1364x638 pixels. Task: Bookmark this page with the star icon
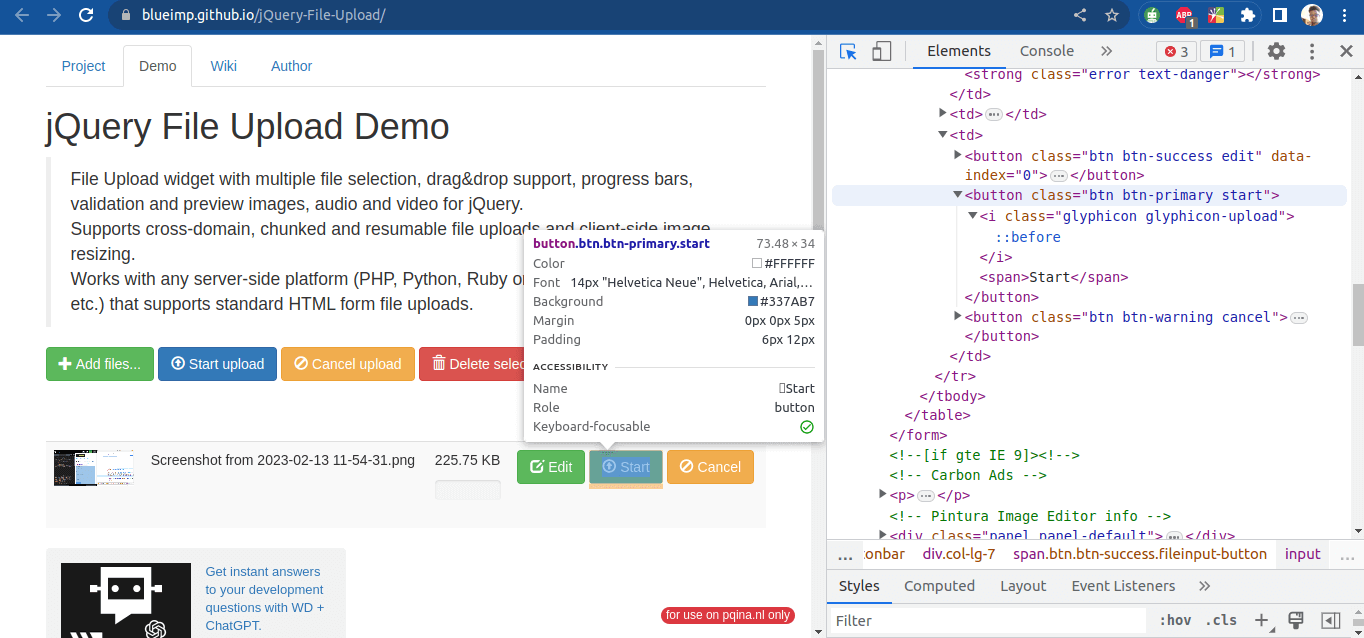click(1111, 15)
